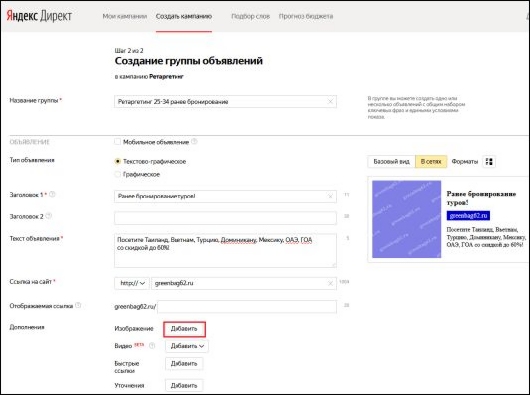Open Прогноз бюджета
530x395 pixels.
tap(306, 16)
